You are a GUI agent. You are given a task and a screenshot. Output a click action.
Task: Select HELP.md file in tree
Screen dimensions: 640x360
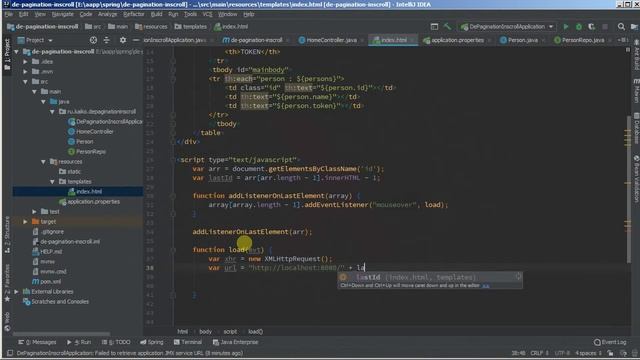[51, 251]
